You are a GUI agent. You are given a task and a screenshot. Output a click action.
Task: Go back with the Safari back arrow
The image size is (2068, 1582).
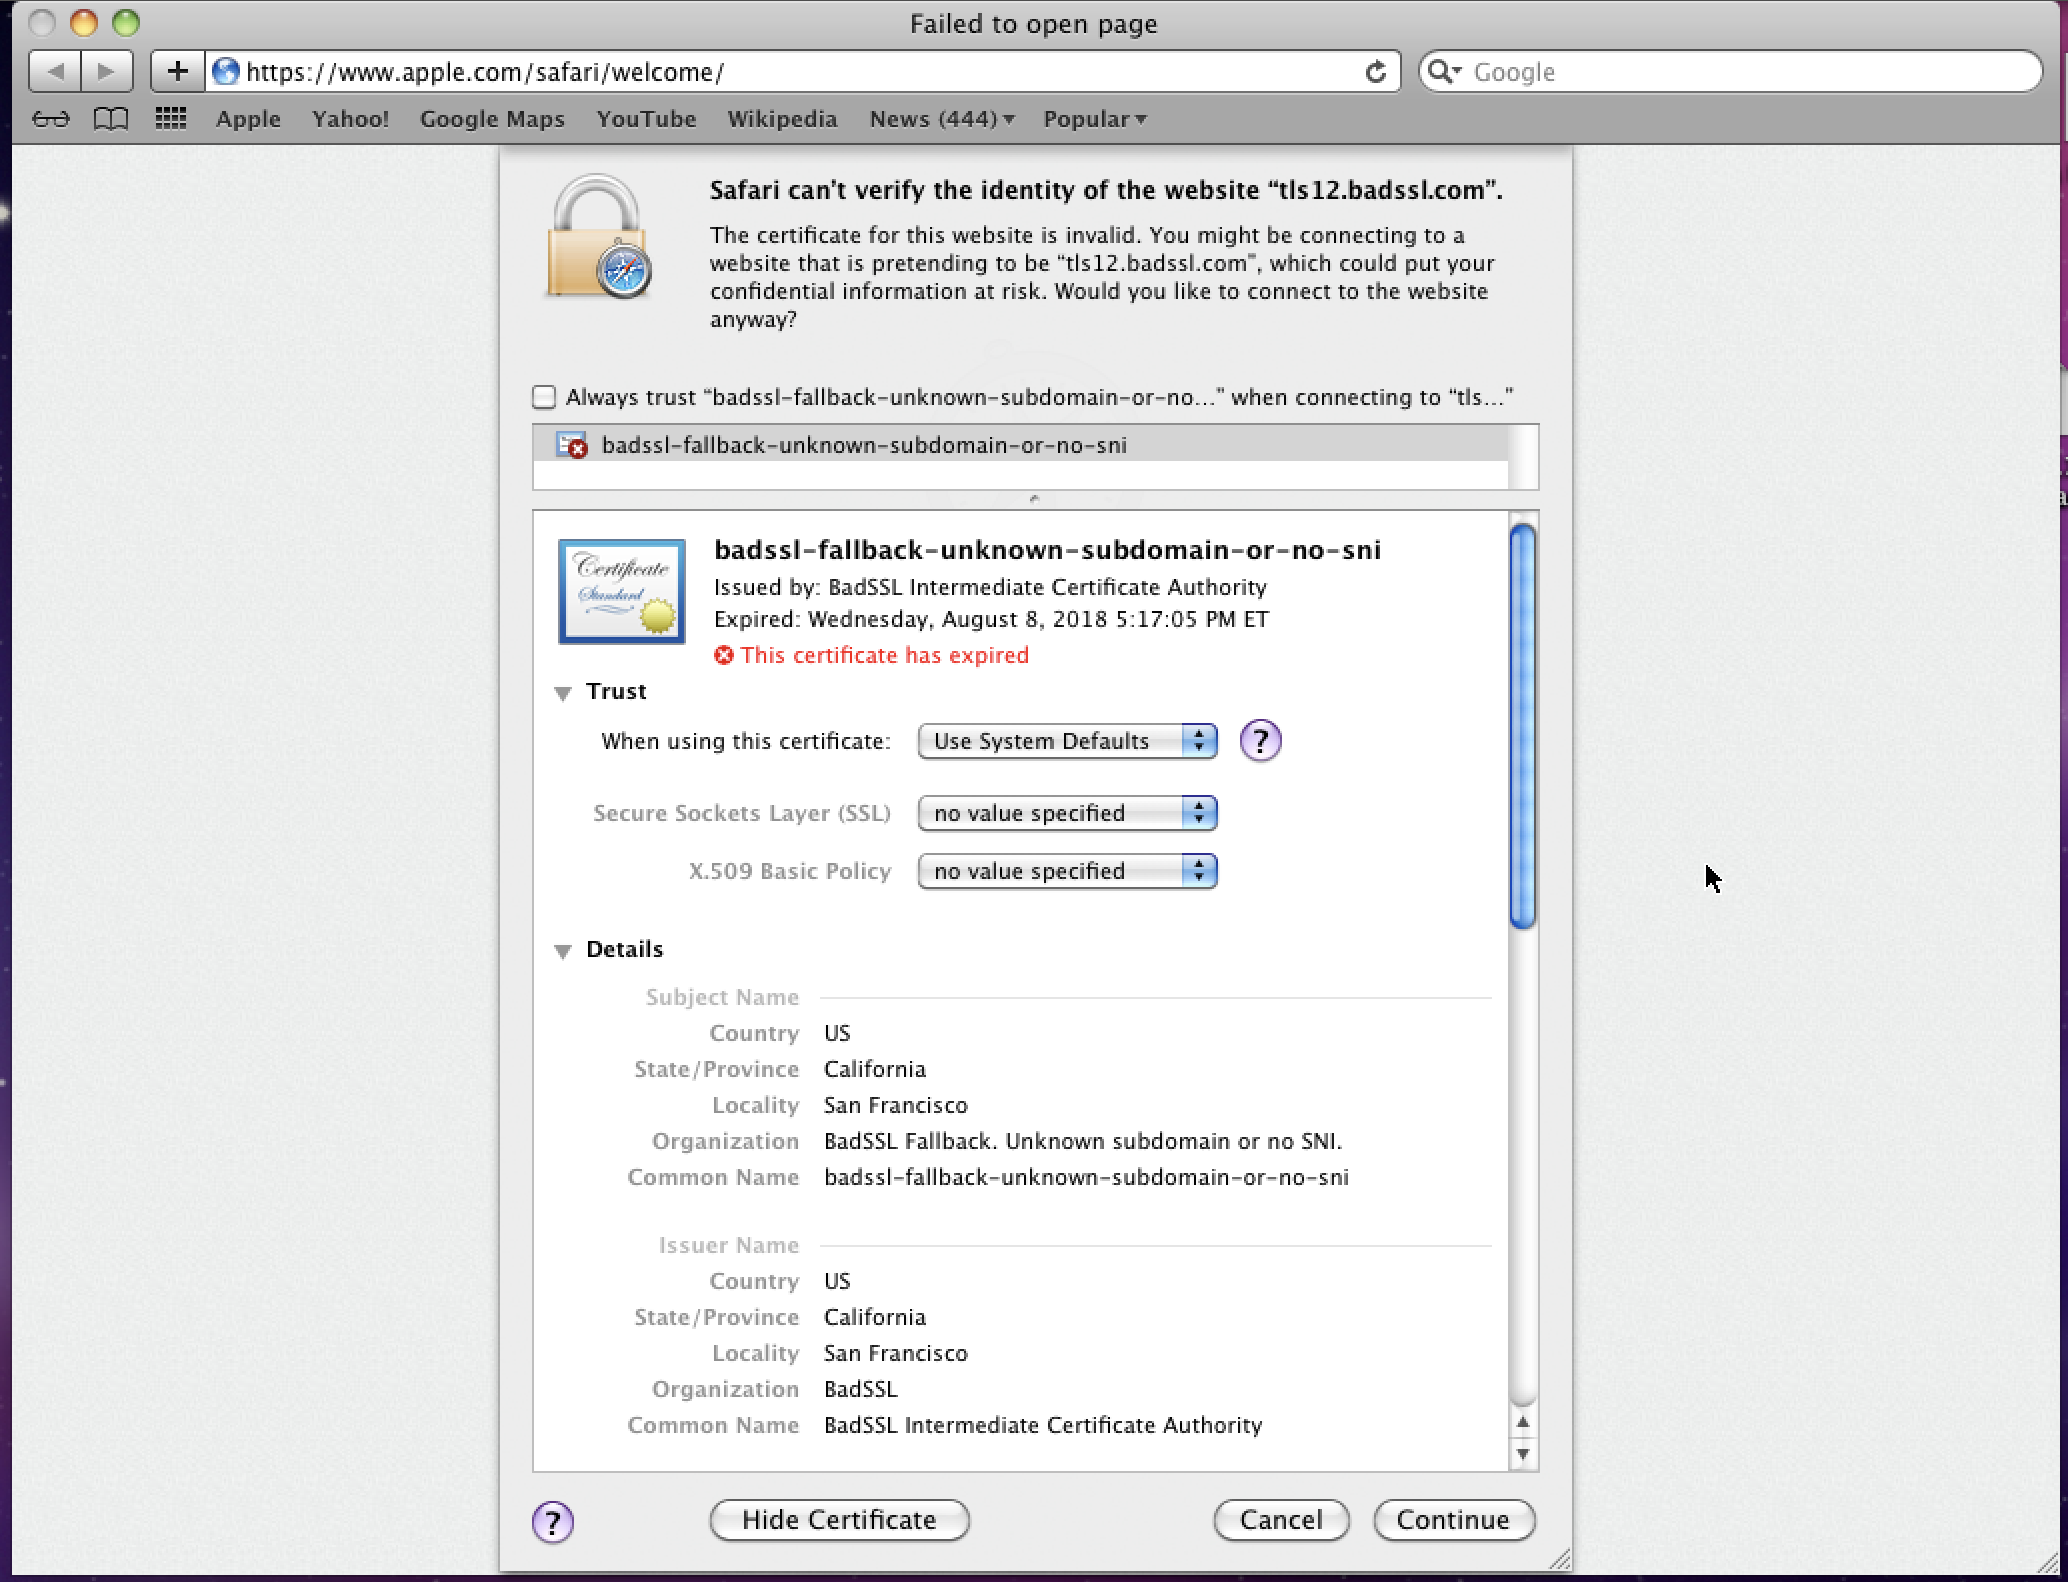pyautogui.click(x=56, y=72)
